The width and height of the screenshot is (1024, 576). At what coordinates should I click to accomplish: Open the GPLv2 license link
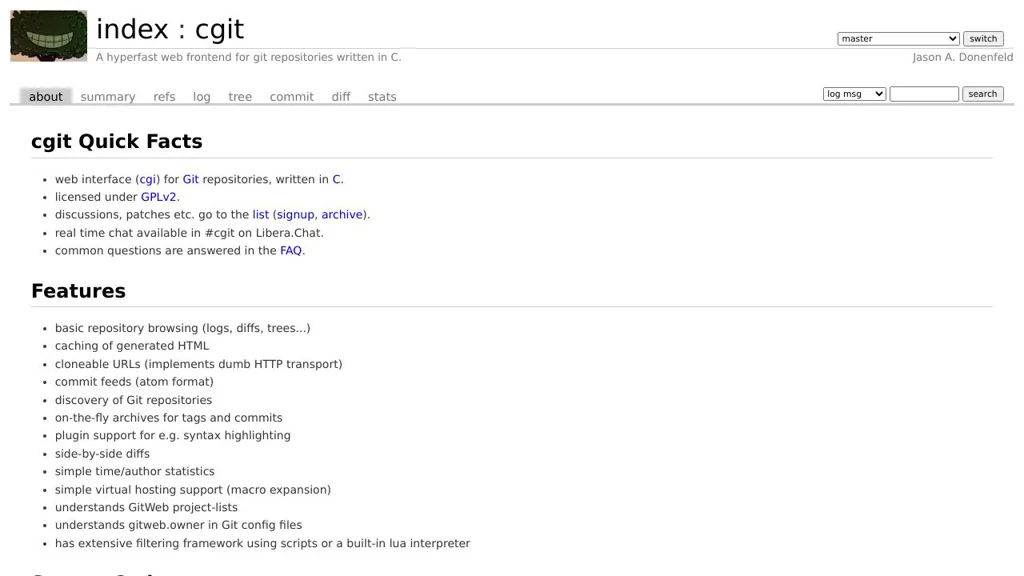pyautogui.click(x=158, y=197)
